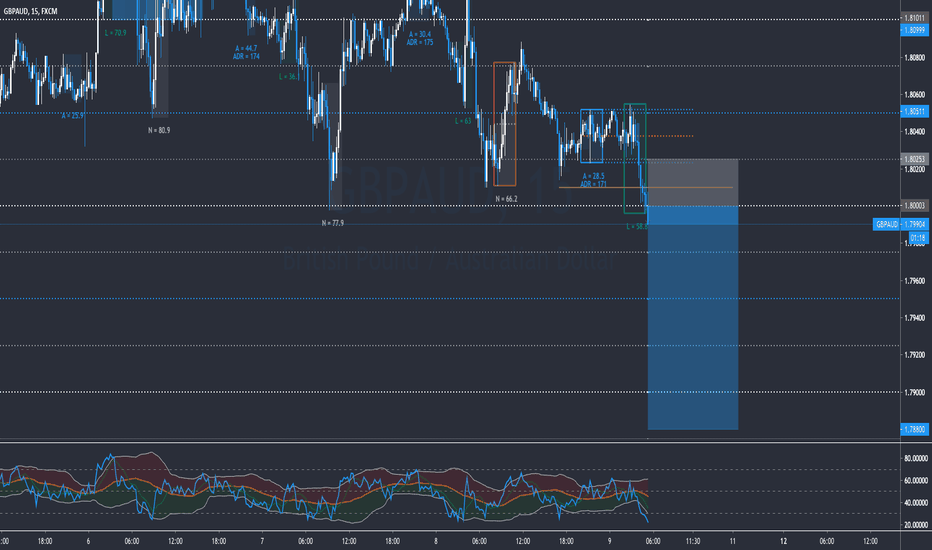The height and width of the screenshot is (550, 932).
Task: Click date 6 on the time axis
Action: coord(88,541)
